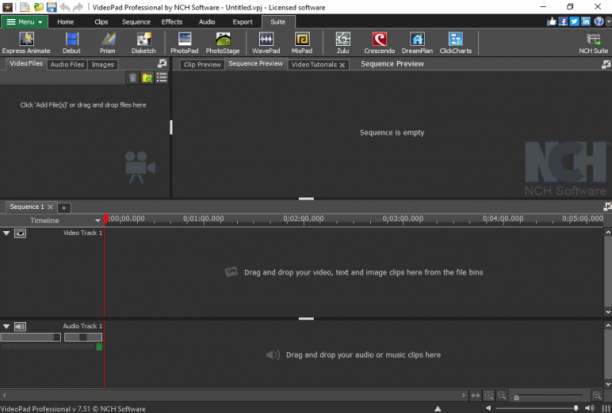Open Debut screen recorder
Screen dimensions: 612x413
pos(71,43)
